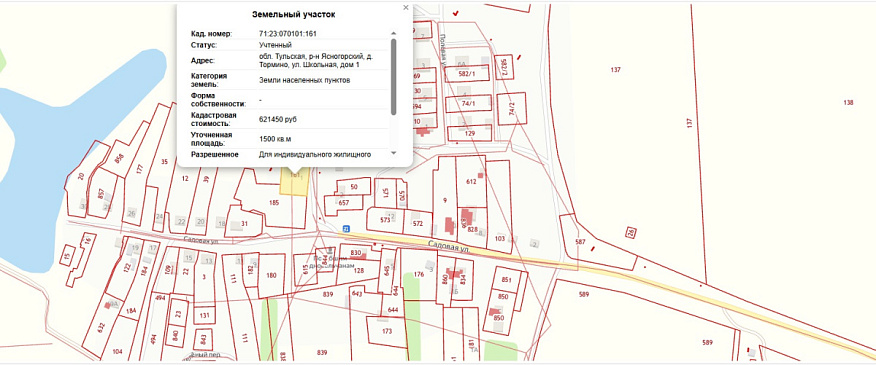Select parcel 173 below parcel 644

(387, 331)
